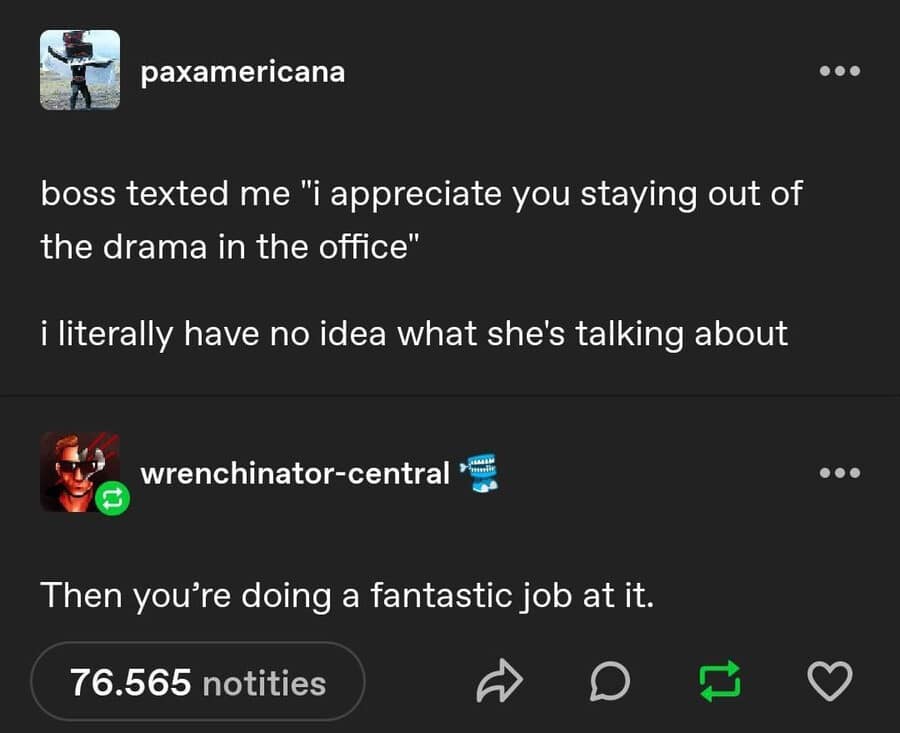Open the reblog's three-dot options menu

tap(841, 471)
